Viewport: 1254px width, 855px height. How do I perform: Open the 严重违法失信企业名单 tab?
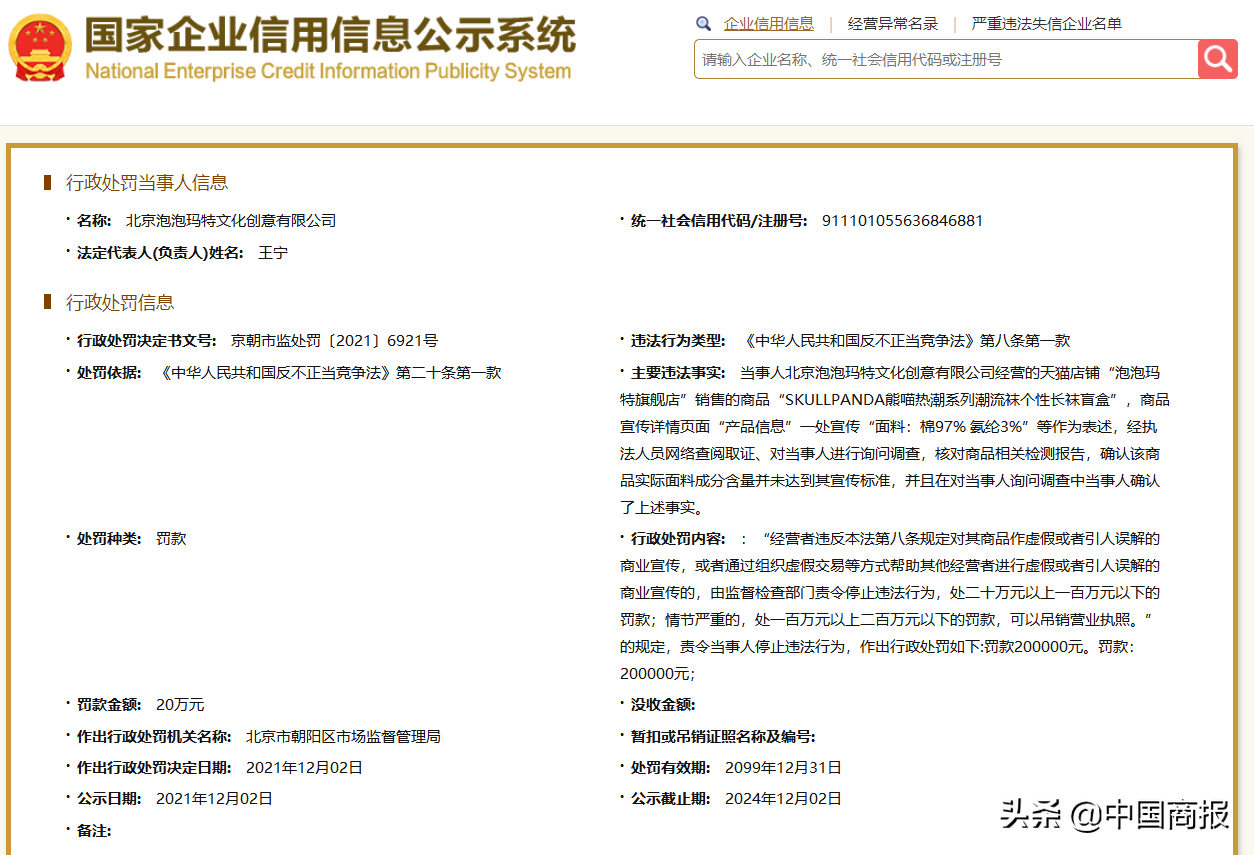coord(1047,24)
